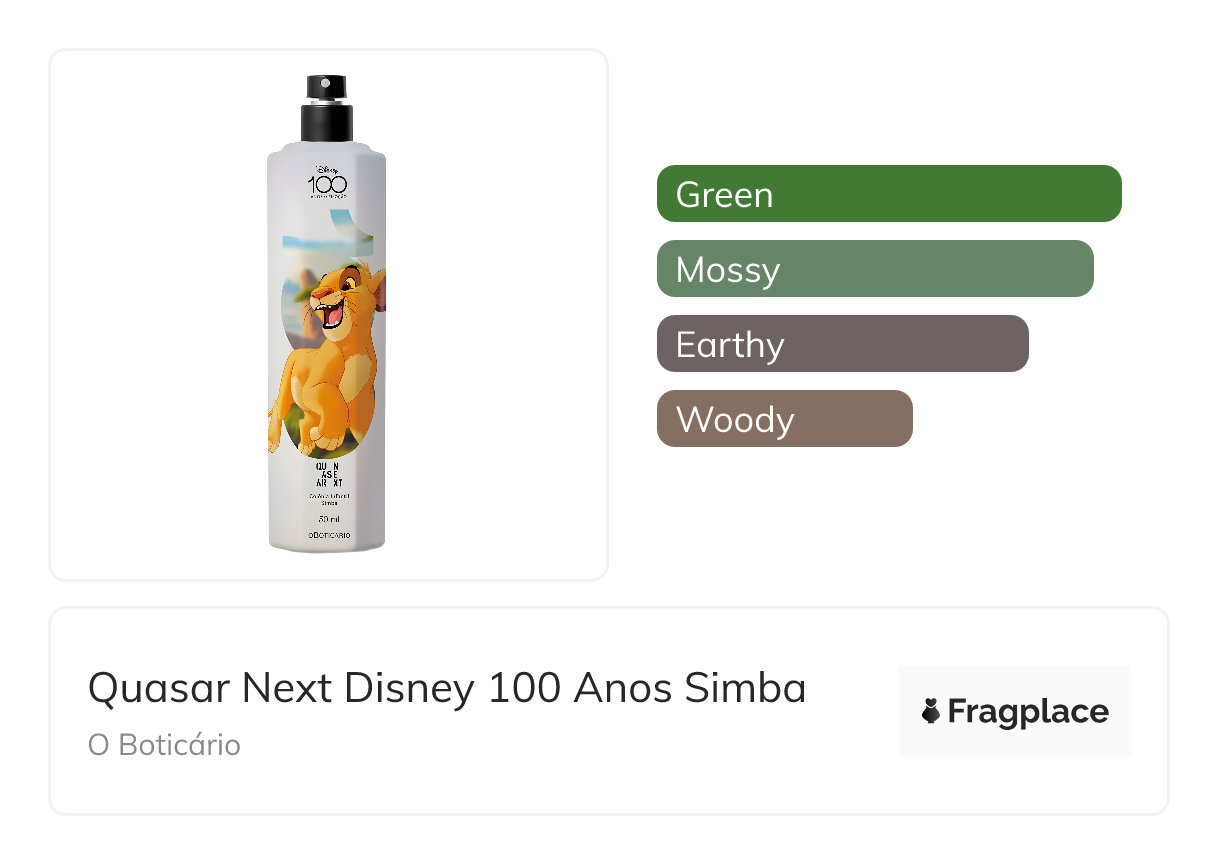Screen dimensions: 1218x864
Task: Click the Disney 100 logo on the bottle
Action: [x=327, y=183]
